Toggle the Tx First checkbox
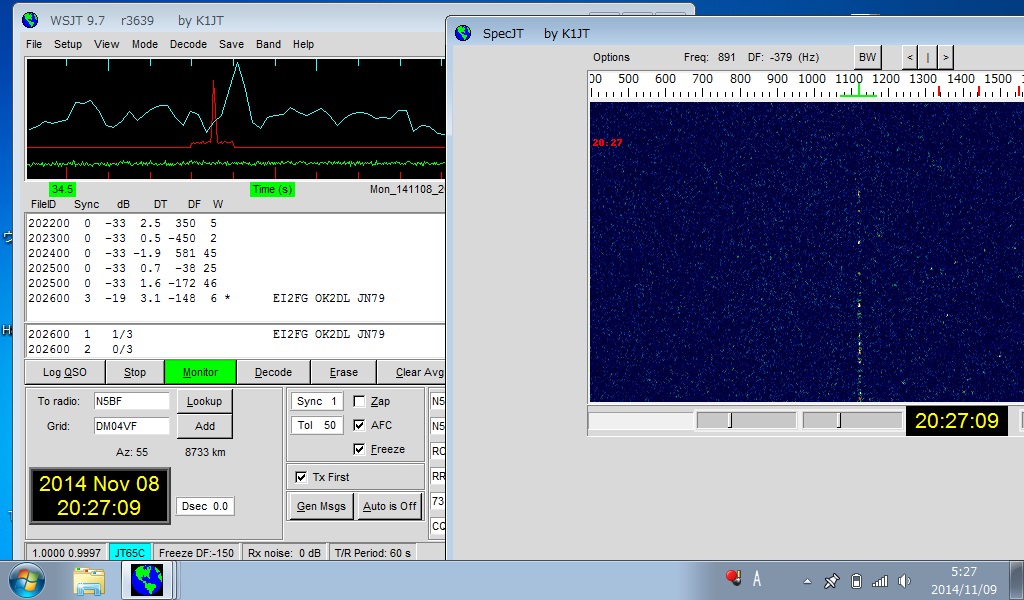Image resolution: width=1024 pixels, height=600 pixels. pos(301,477)
